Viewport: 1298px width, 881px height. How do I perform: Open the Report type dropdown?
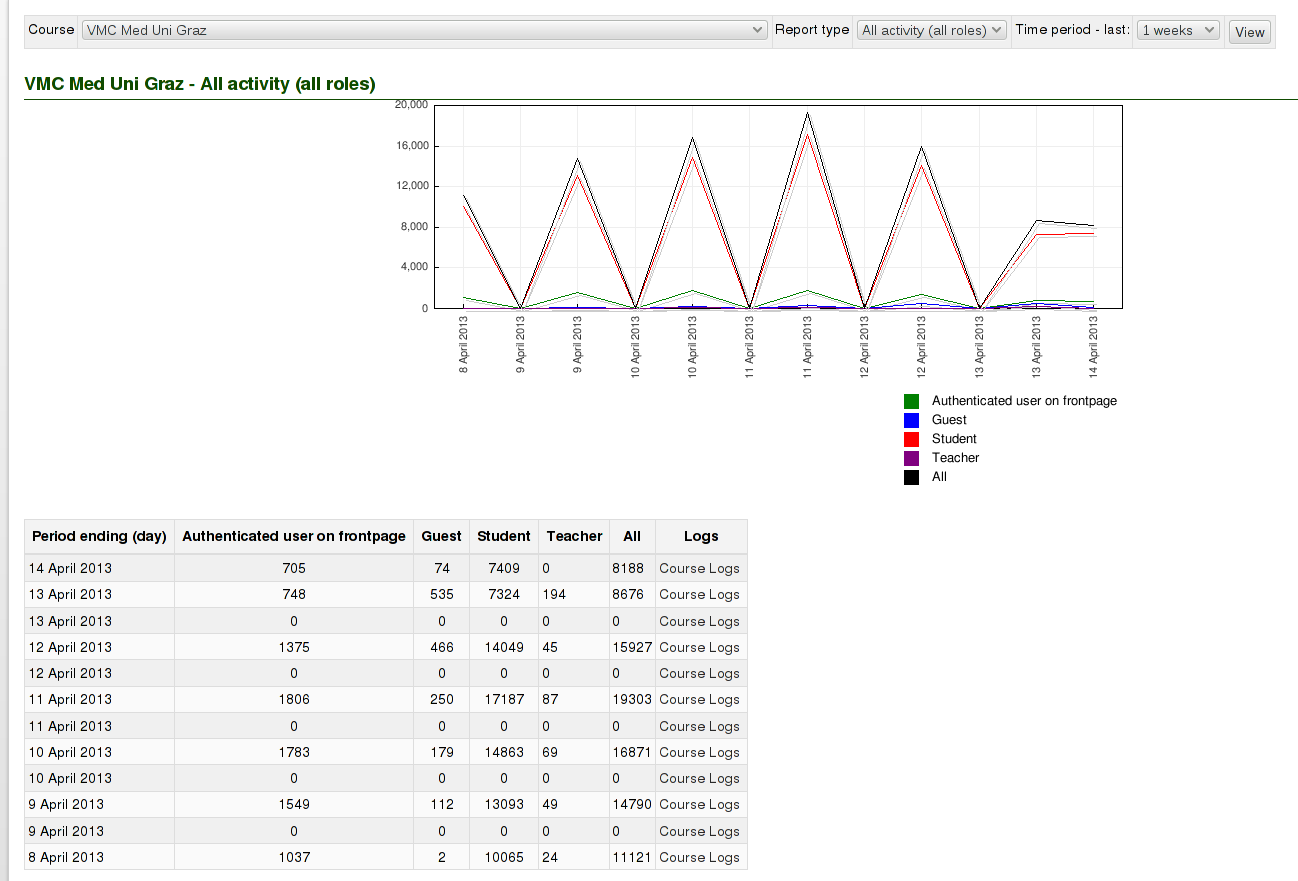click(x=931, y=30)
